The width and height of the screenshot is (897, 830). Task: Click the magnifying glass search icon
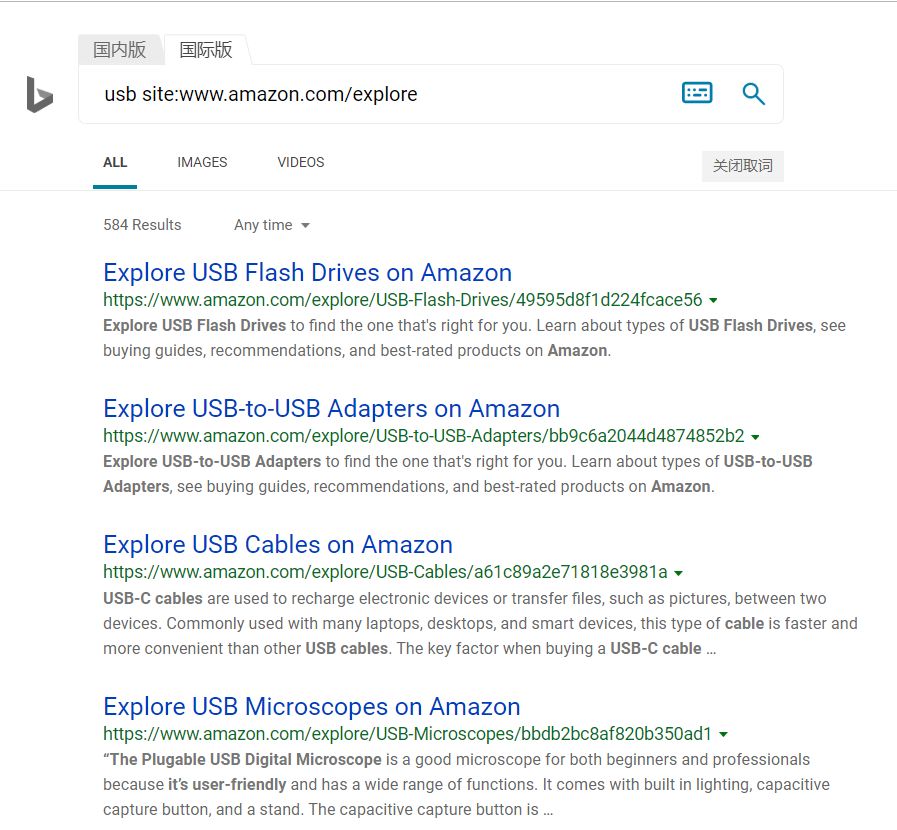[753, 94]
